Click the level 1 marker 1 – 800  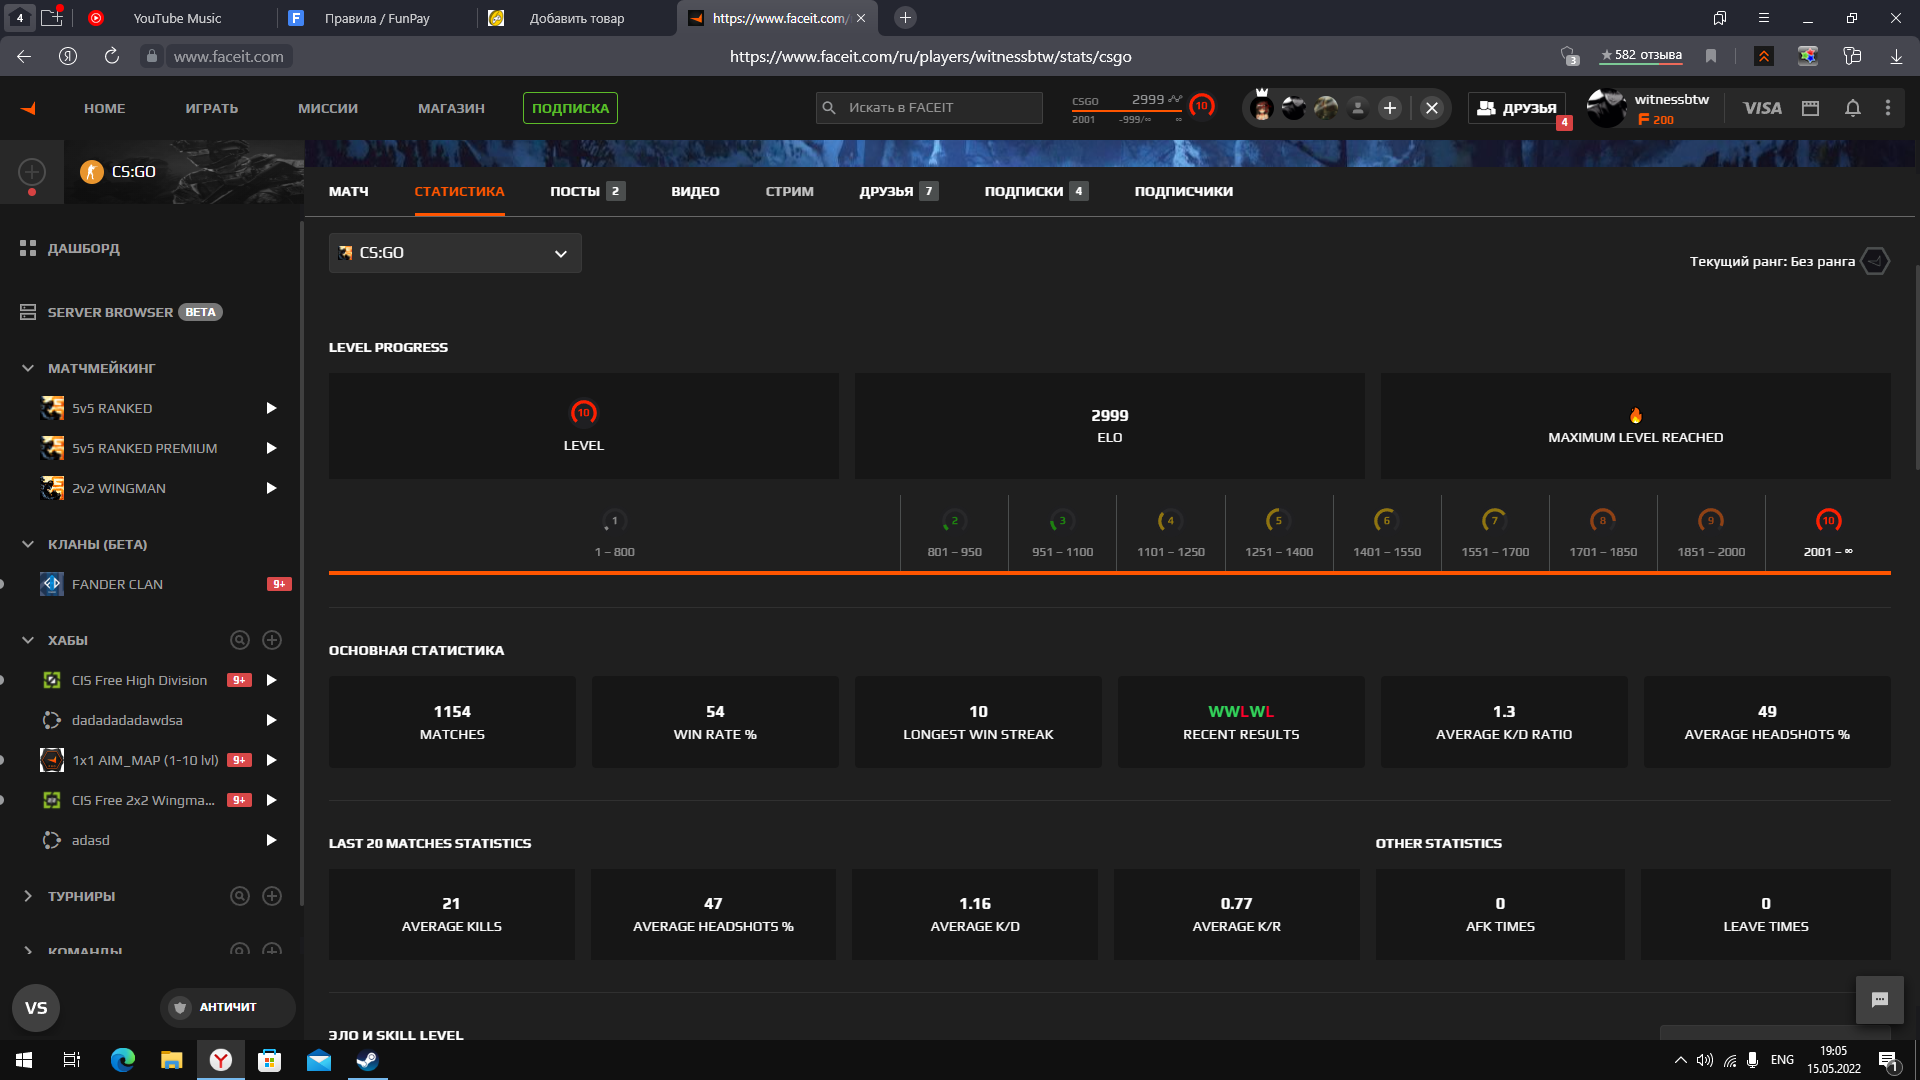tap(614, 534)
